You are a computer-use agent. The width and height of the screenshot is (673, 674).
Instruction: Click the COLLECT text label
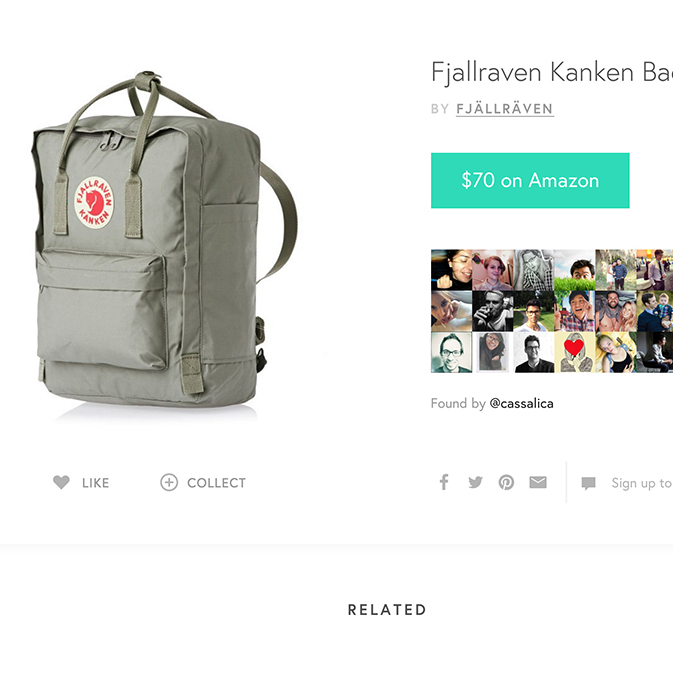[217, 483]
